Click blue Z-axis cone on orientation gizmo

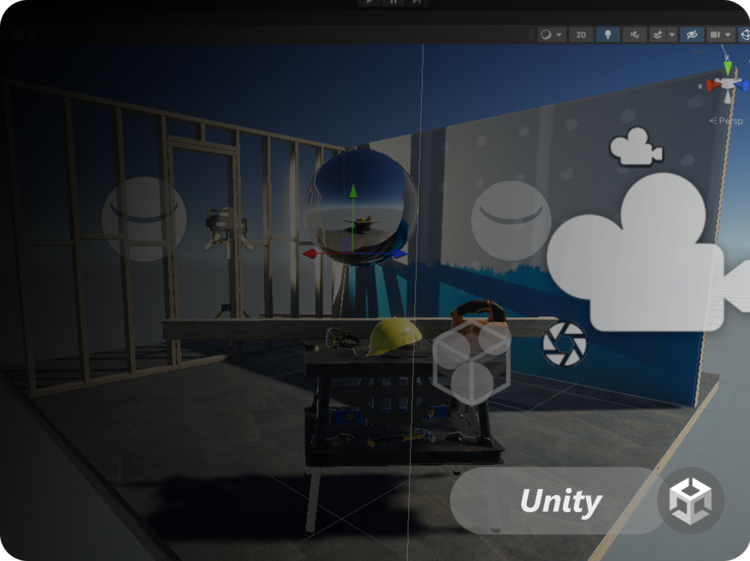[742, 86]
